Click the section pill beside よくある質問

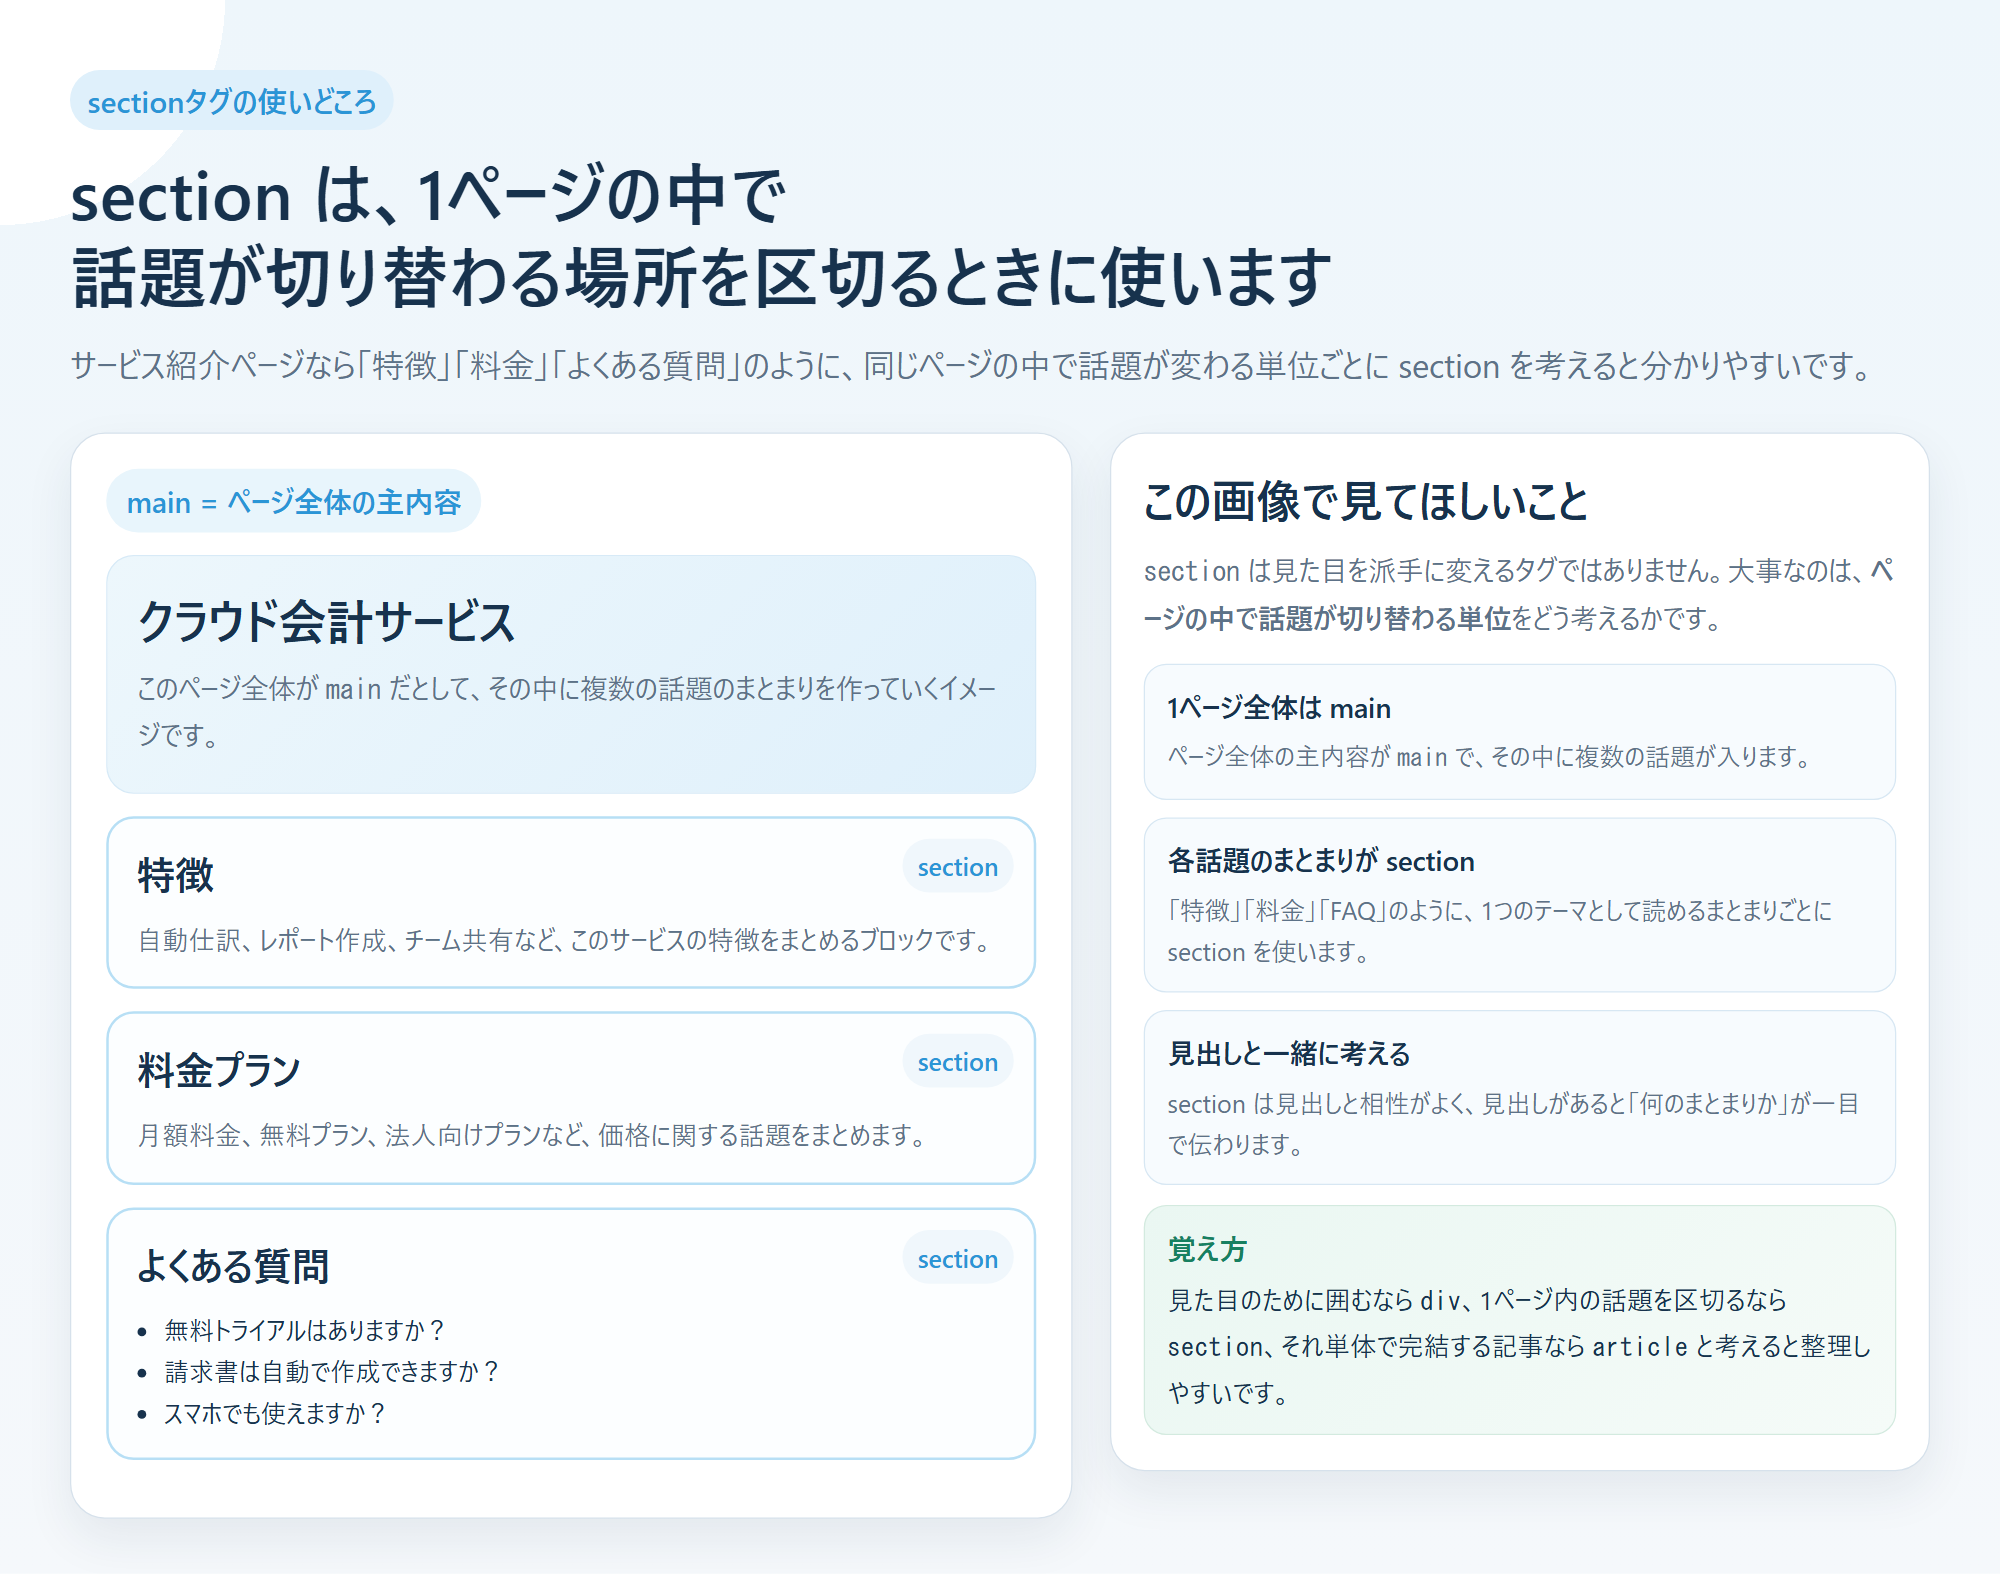(956, 1259)
